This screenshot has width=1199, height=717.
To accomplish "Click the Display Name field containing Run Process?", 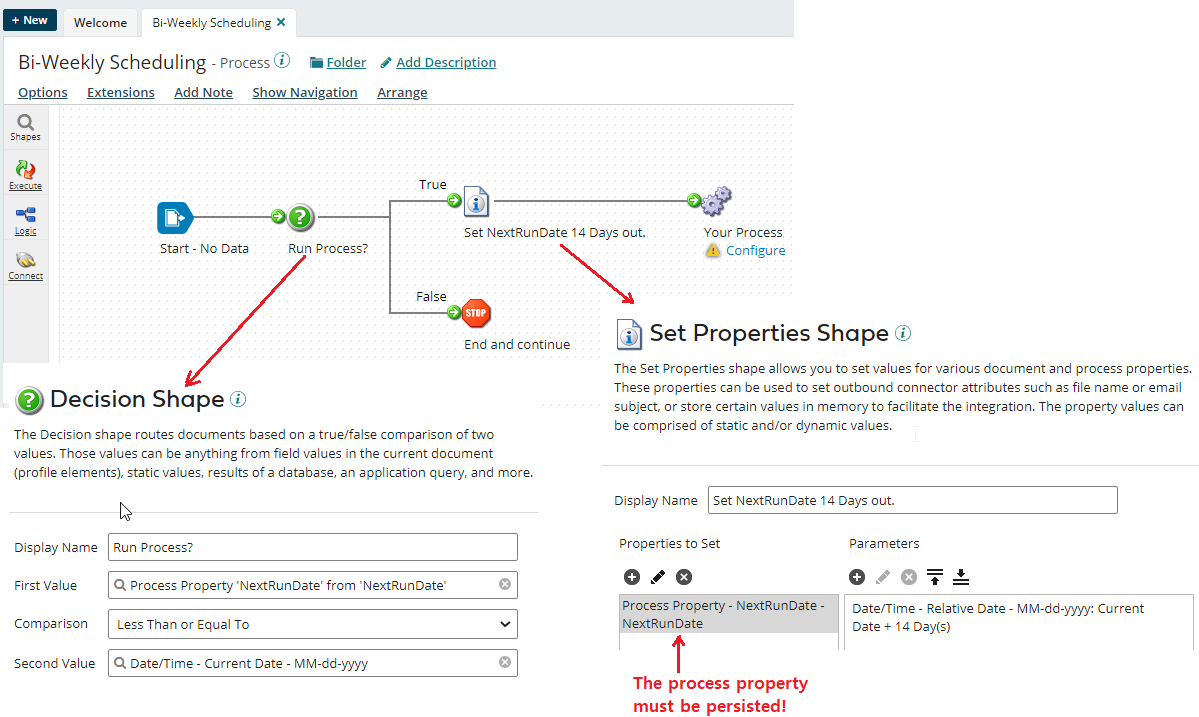I will 312,547.
